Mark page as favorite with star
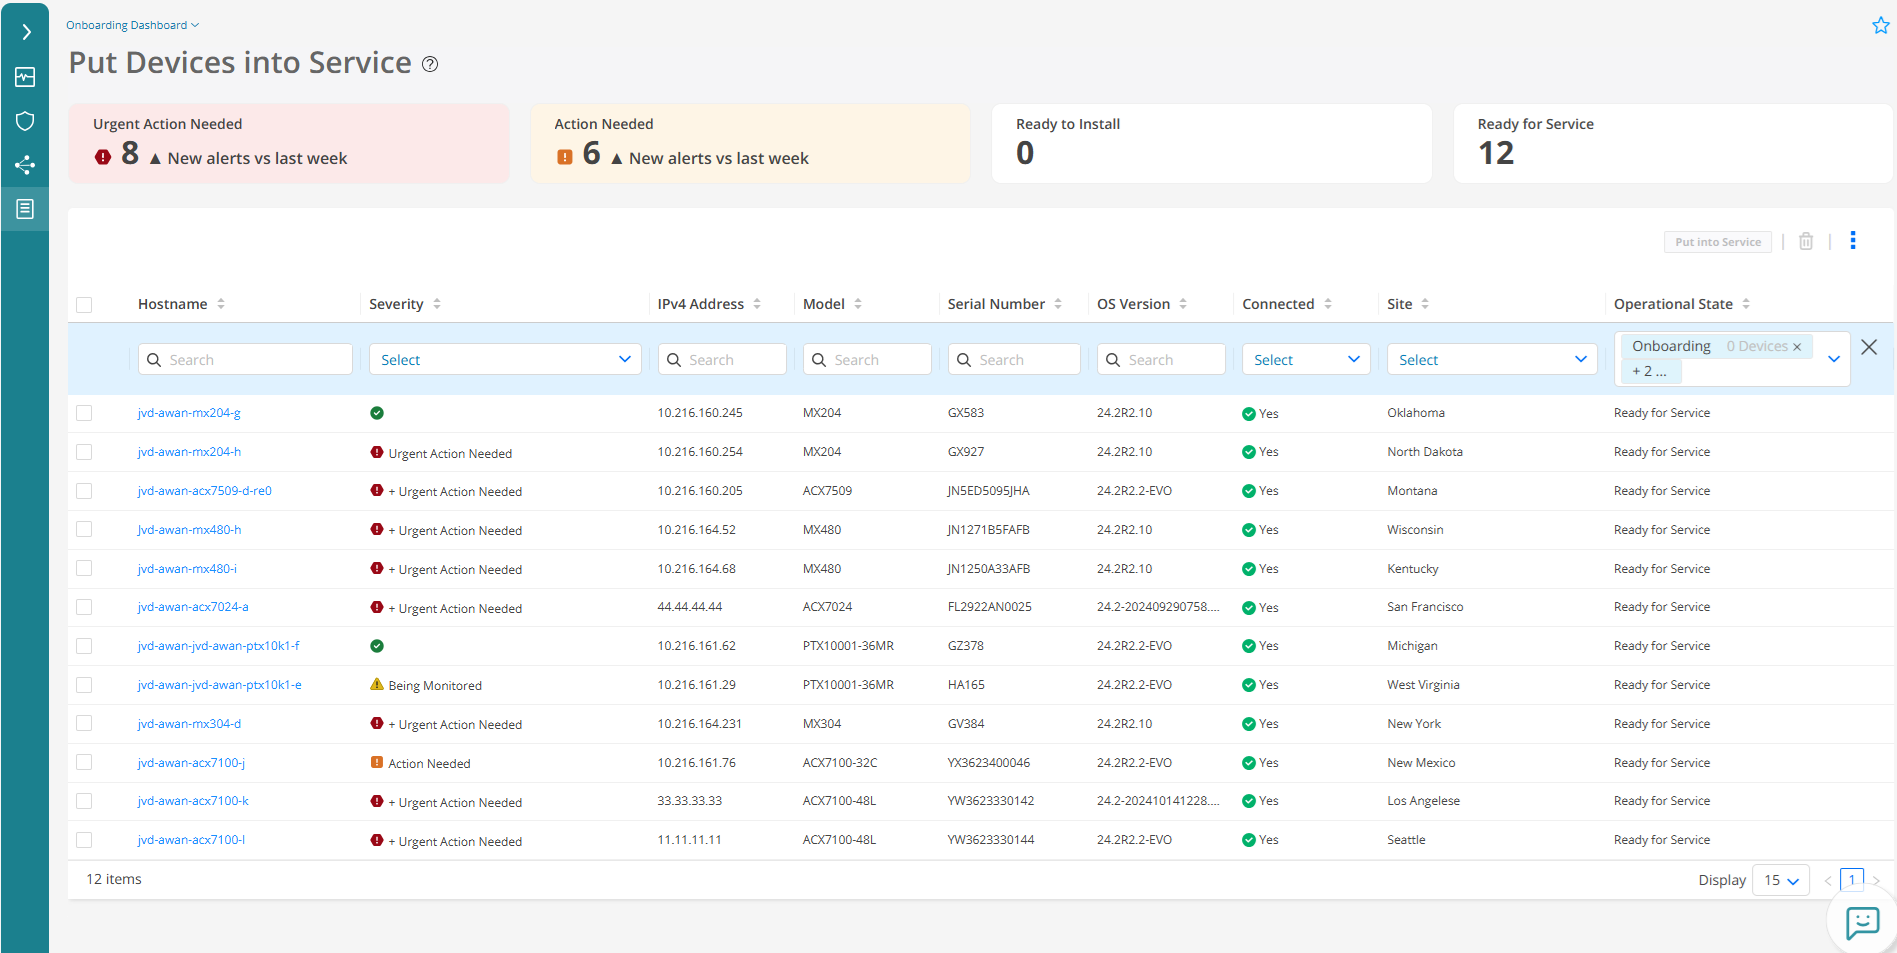Viewport: 1897px width, 953px height. pos(1880,26)
